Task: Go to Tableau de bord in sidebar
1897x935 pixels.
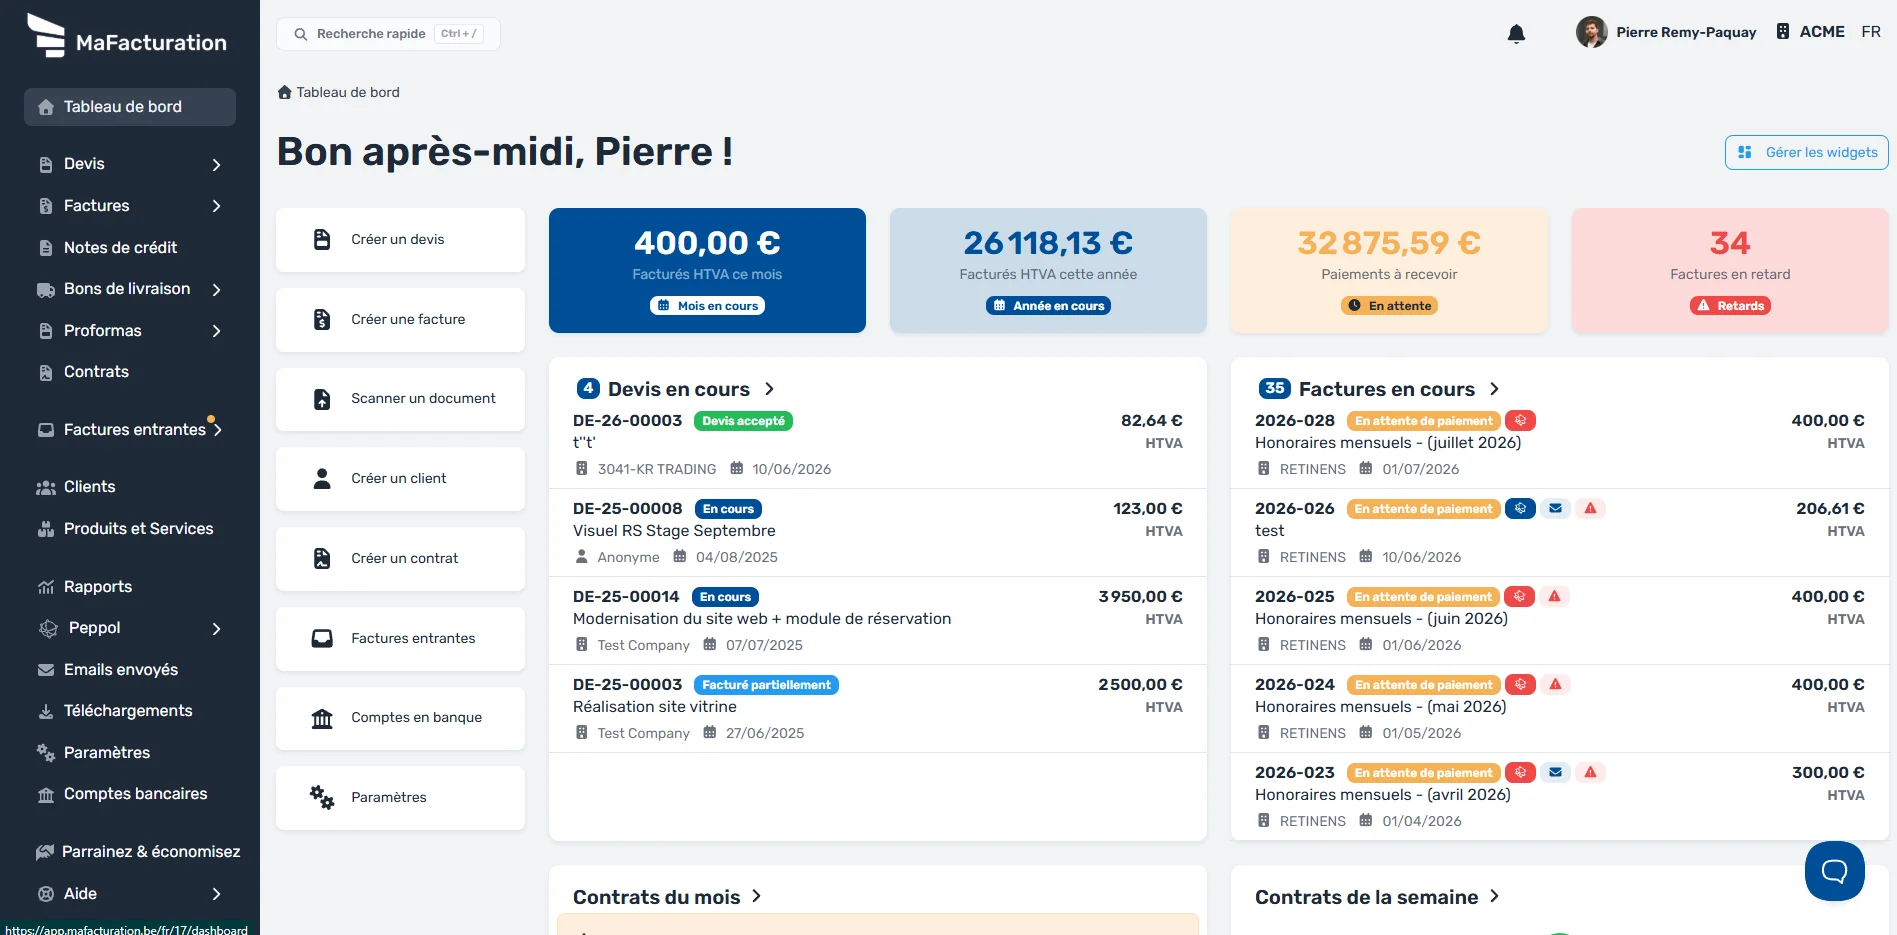Action: [x=130, y=107]
